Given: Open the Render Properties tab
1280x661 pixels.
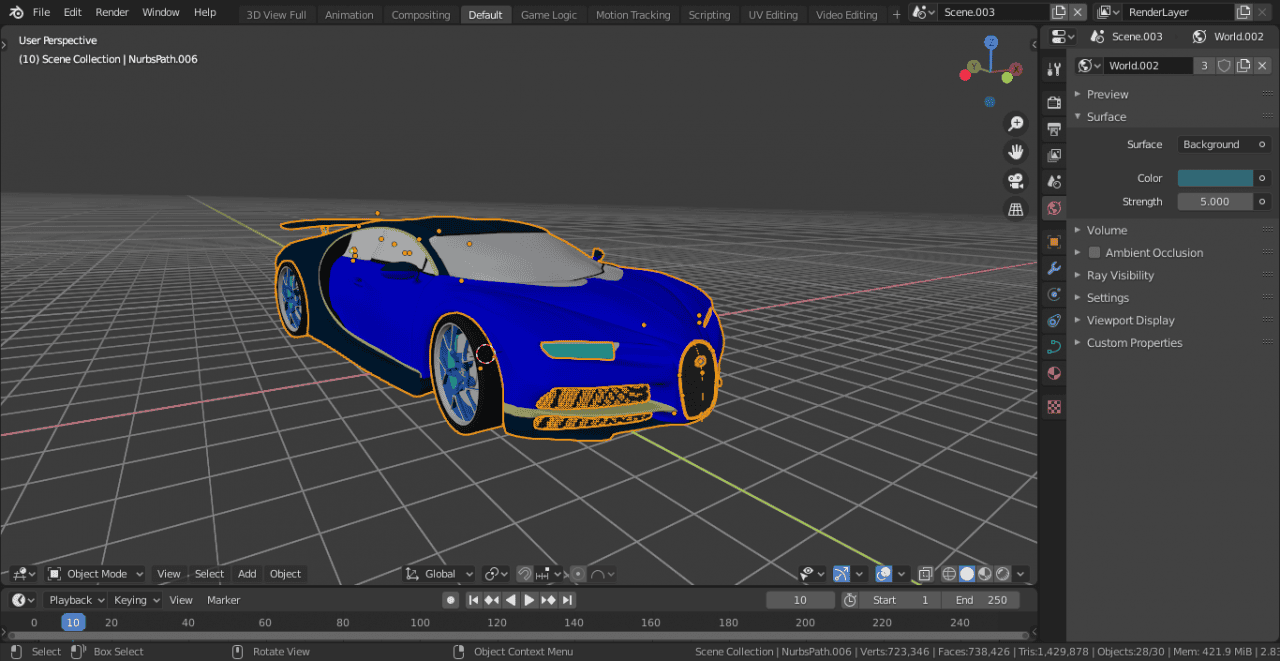Looking at the screenshot, I should point(1053,102).
